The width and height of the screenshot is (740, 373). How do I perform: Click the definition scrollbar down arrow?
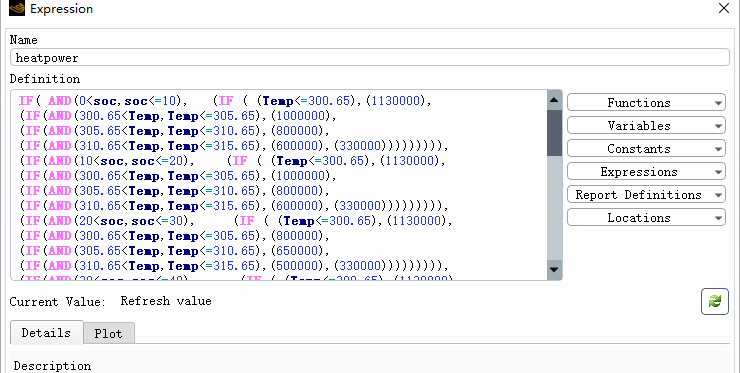(554, 270)
